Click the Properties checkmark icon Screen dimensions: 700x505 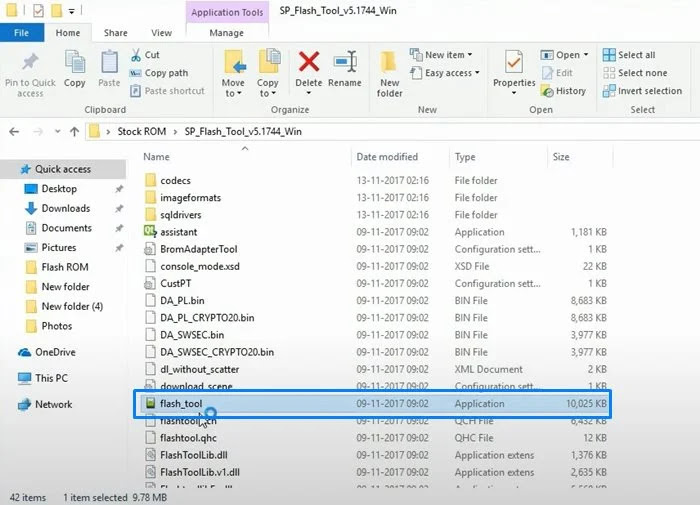[513, 62]
